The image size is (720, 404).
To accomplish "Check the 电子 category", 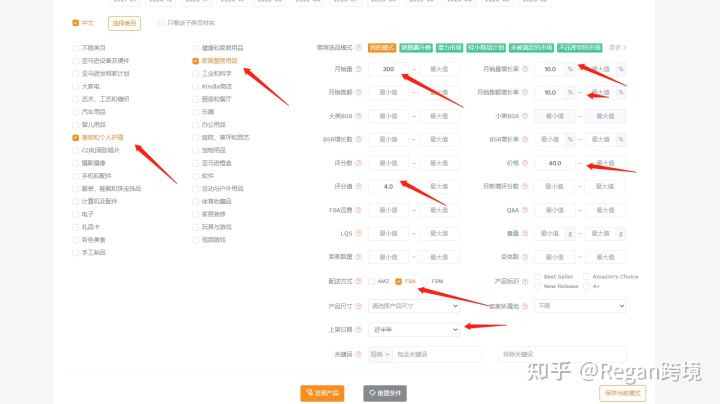I will point(75,214).
